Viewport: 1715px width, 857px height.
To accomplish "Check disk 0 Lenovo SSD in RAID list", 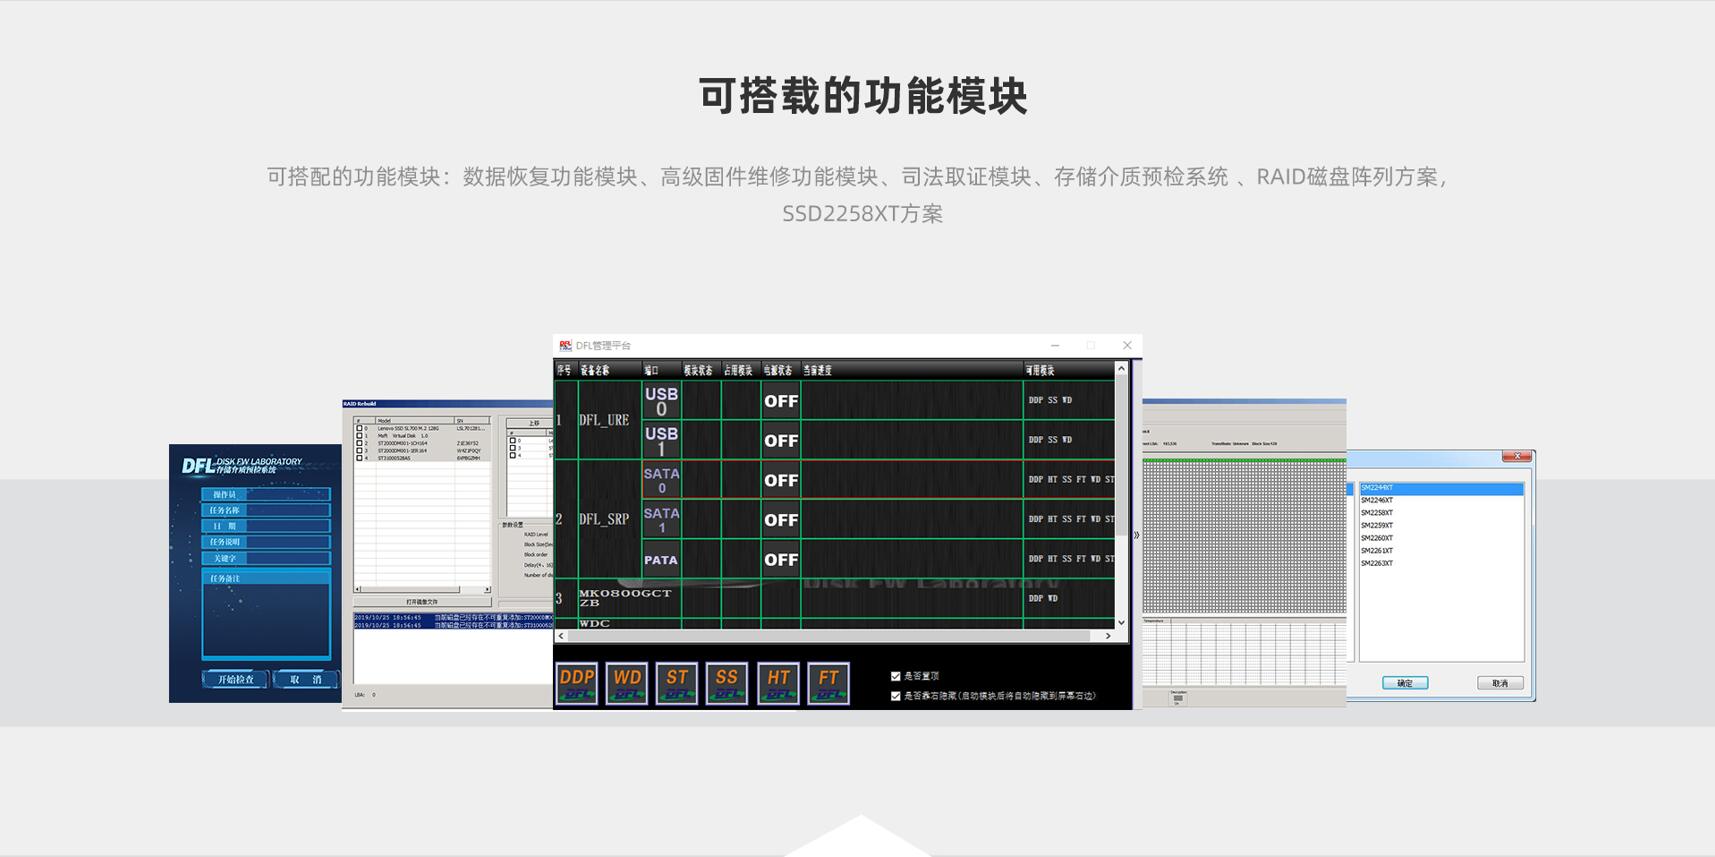I will [x=360, y=428].
